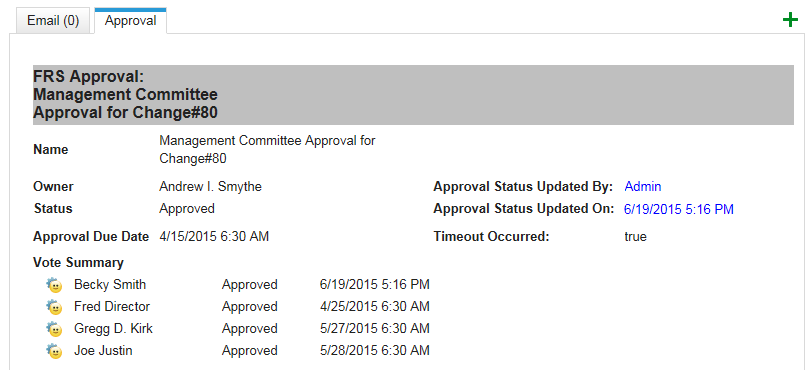Click Becky Smith's voter icon
808x370 pixels.
pyautogui.click(x=54, y=285)
